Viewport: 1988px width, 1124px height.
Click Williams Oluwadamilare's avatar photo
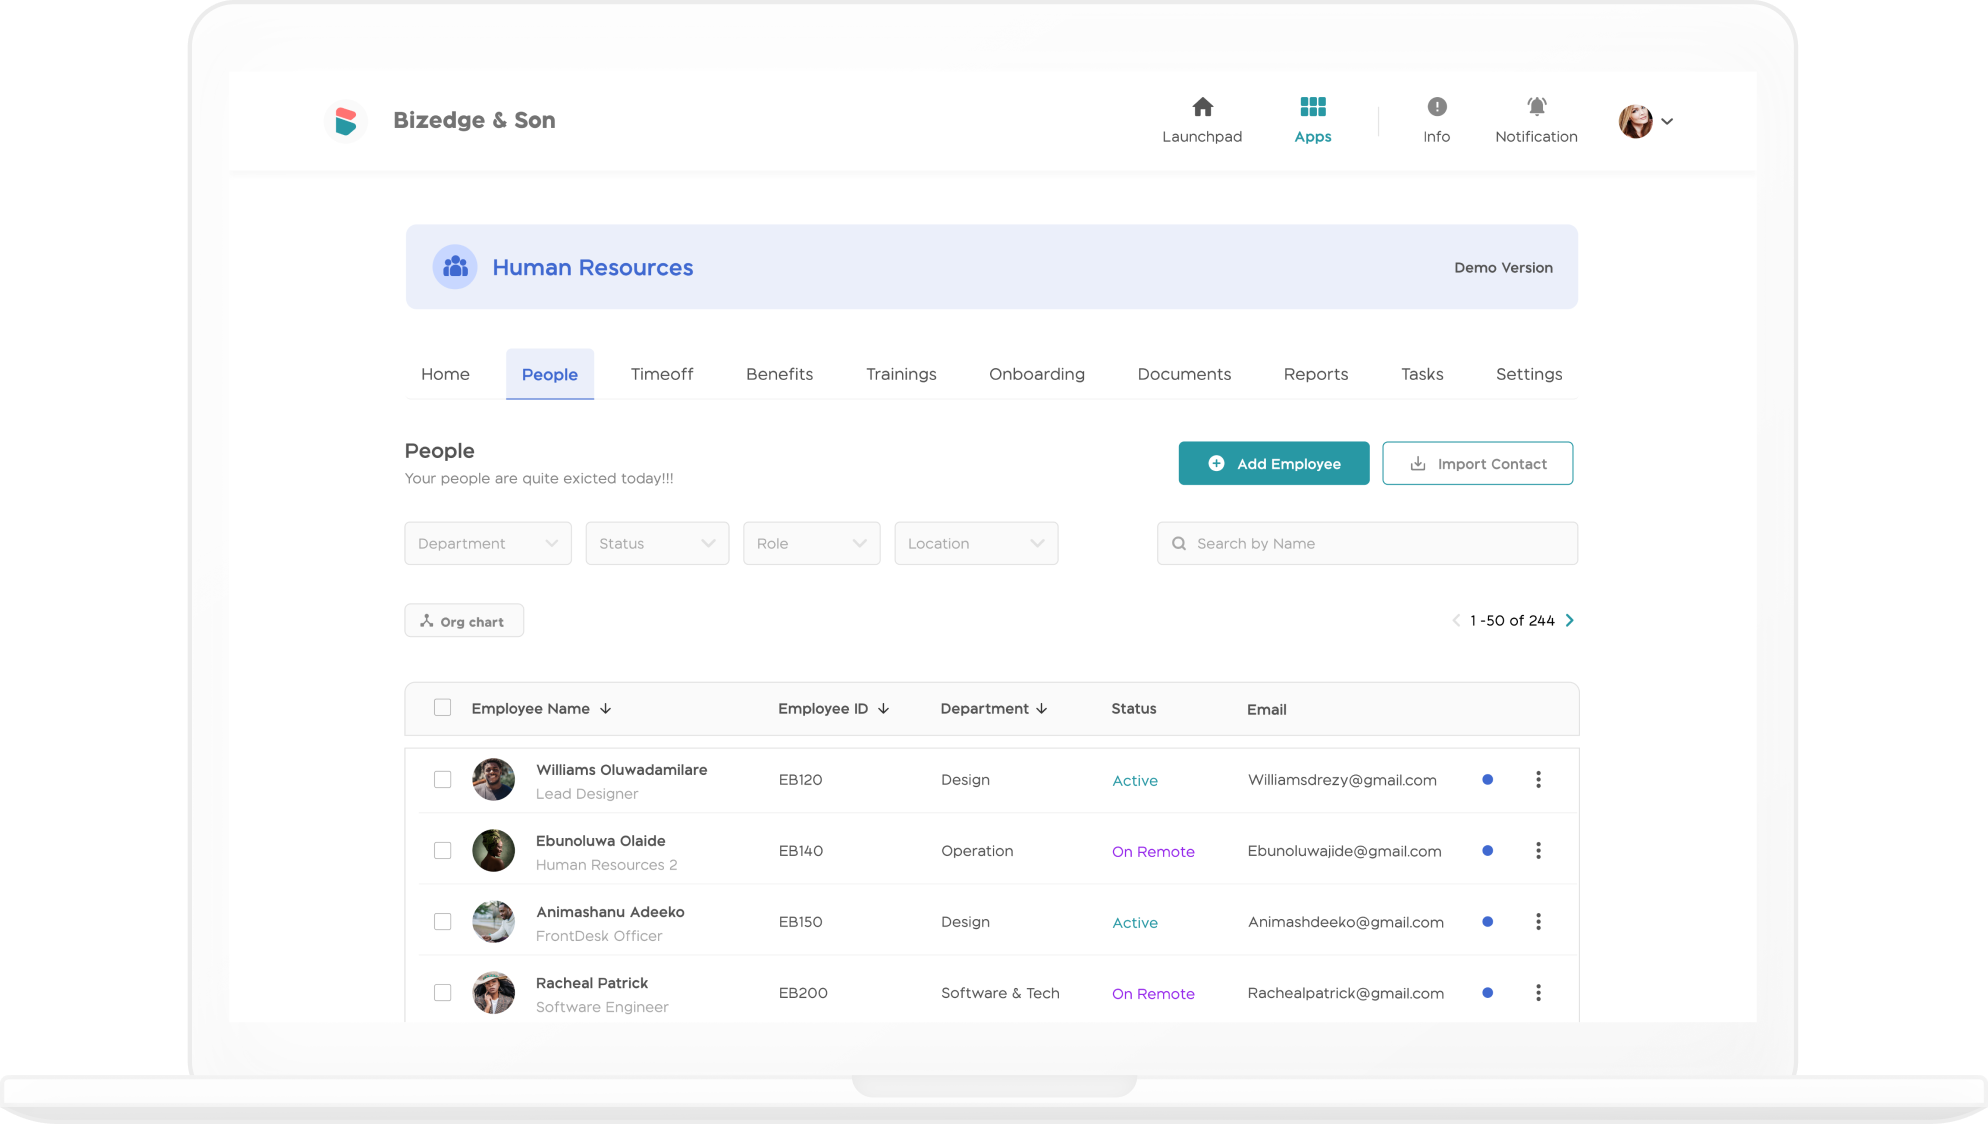[493, 779]
